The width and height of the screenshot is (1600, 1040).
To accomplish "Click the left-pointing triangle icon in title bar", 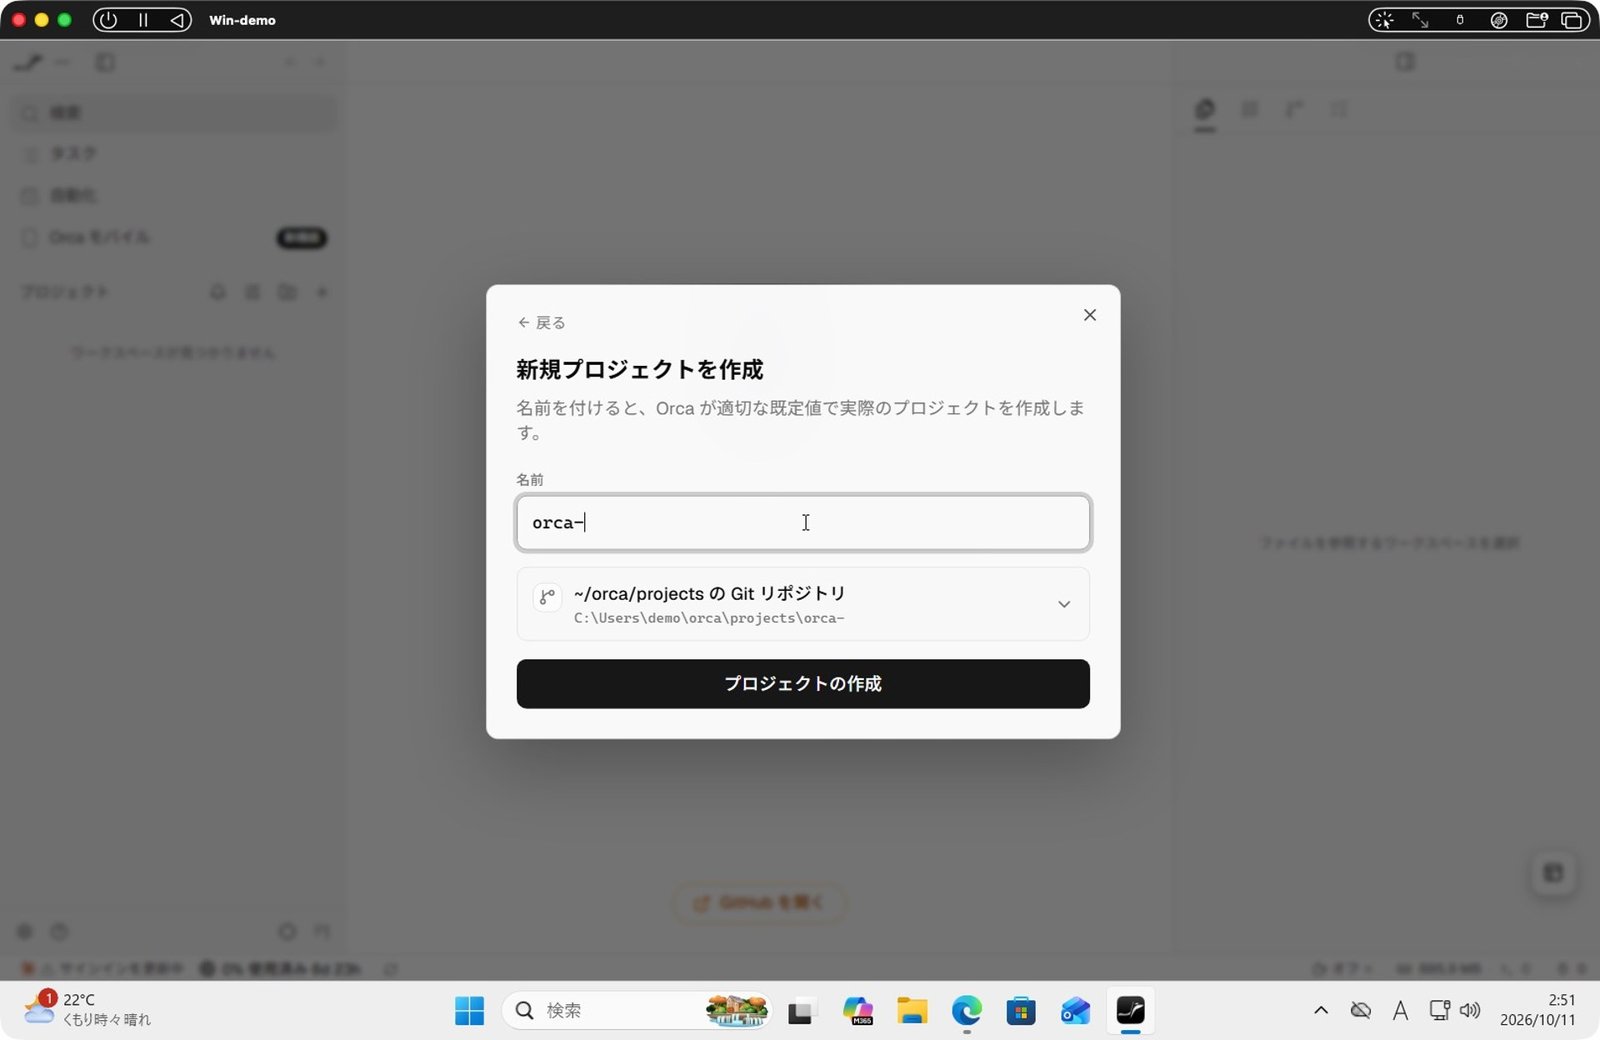I will [x=176, y=20].
